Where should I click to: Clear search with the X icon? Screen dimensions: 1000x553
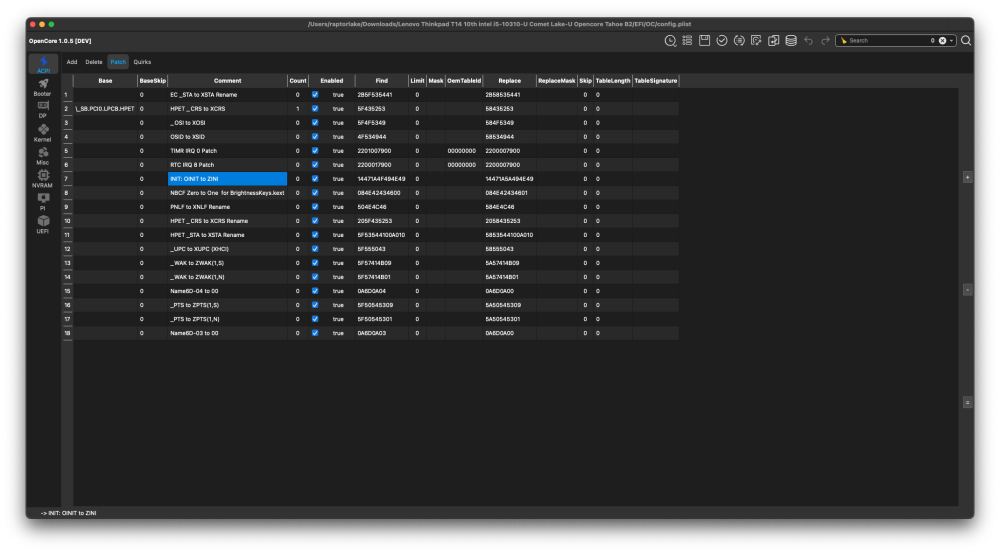(x=942, y=41)
